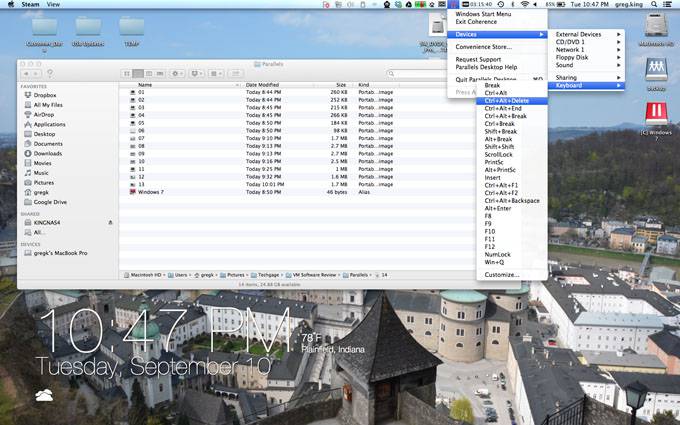
Task: Click the weather cloud icon on the desktop widget
Action: click(44, 395)
